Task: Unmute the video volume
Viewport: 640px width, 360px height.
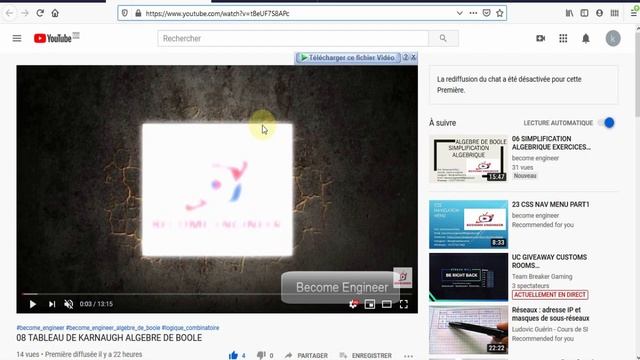Action: click(69, 304)
